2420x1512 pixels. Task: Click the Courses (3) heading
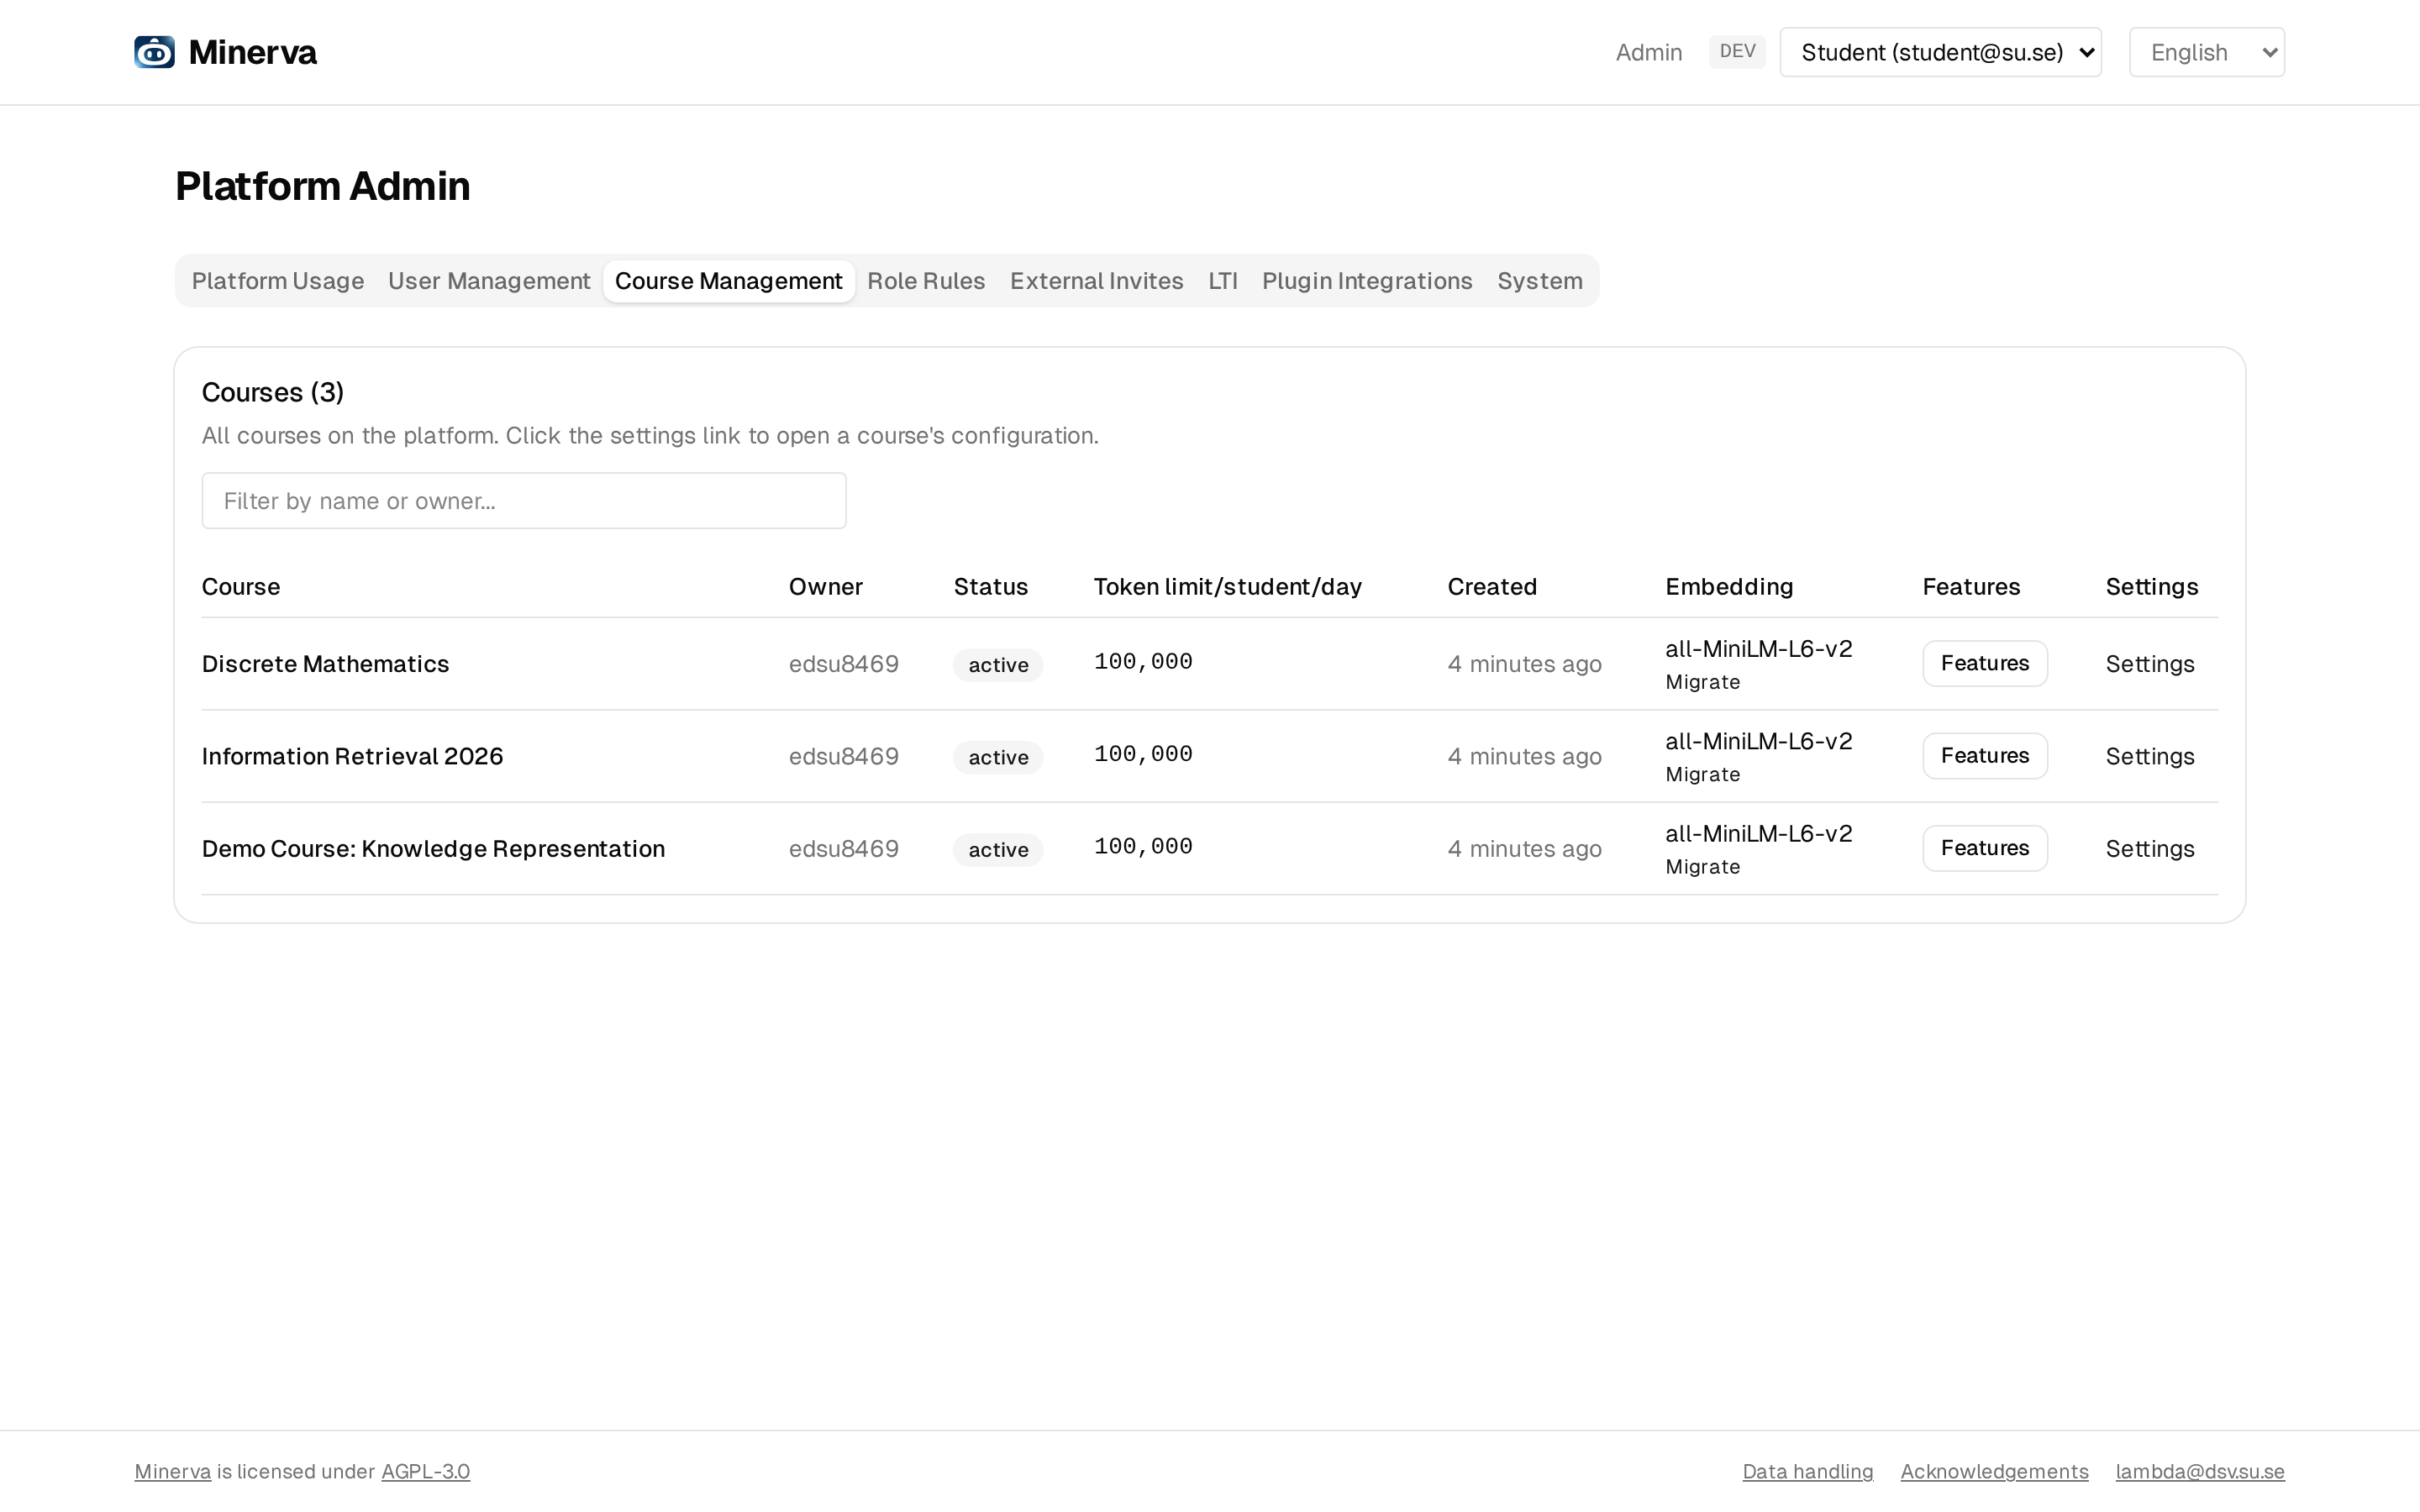tap(273, 392)
